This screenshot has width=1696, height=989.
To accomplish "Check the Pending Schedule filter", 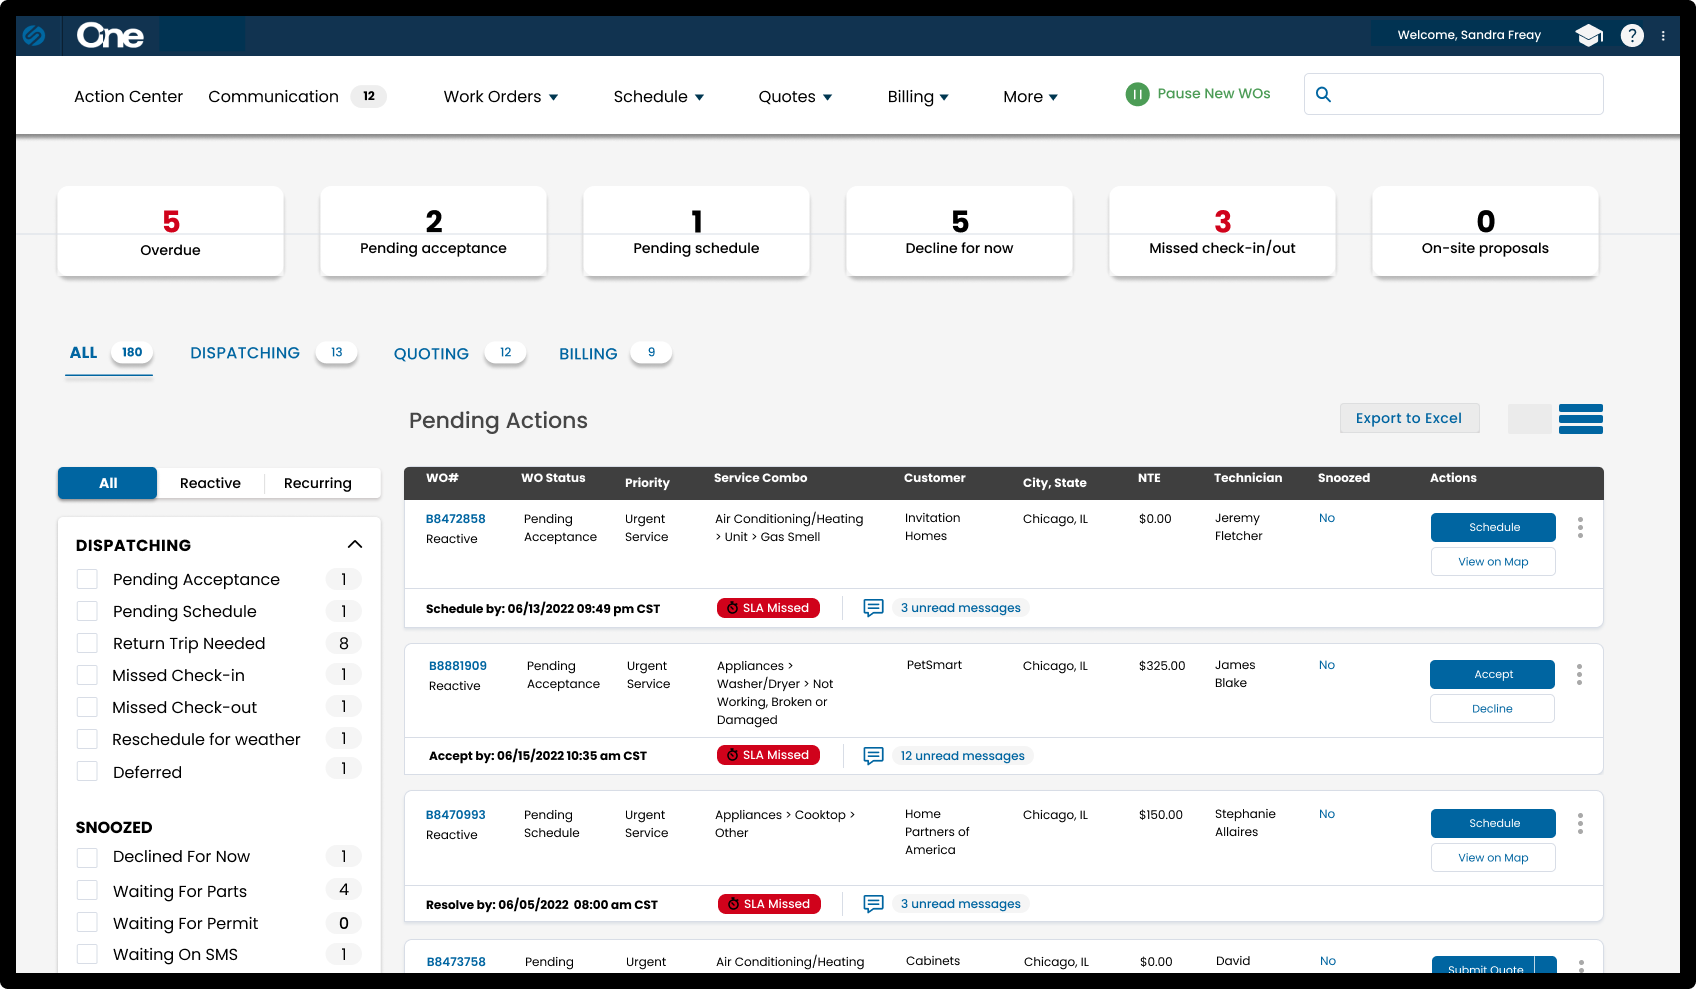I will 88,611.
